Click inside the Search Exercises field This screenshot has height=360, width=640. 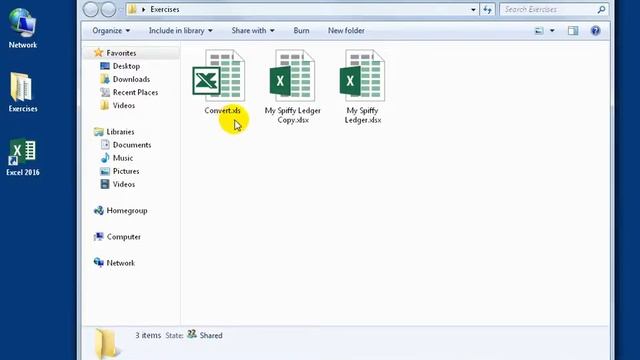click(x=548, y=9)
